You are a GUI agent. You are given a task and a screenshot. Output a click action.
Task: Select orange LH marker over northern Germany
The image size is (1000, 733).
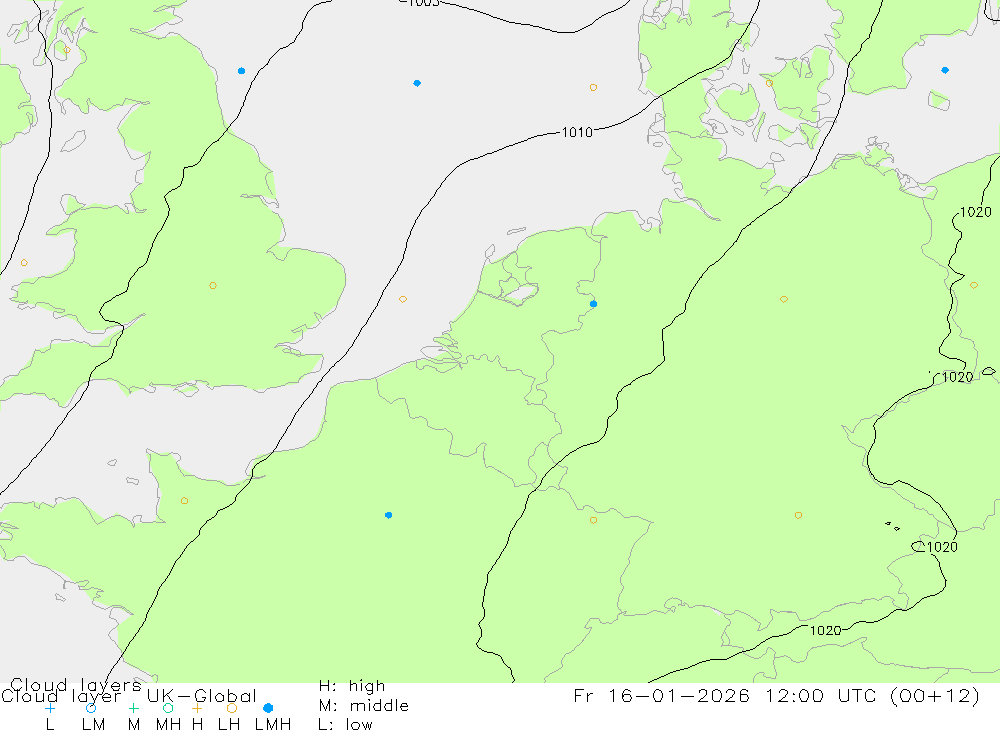coord(784,299)
